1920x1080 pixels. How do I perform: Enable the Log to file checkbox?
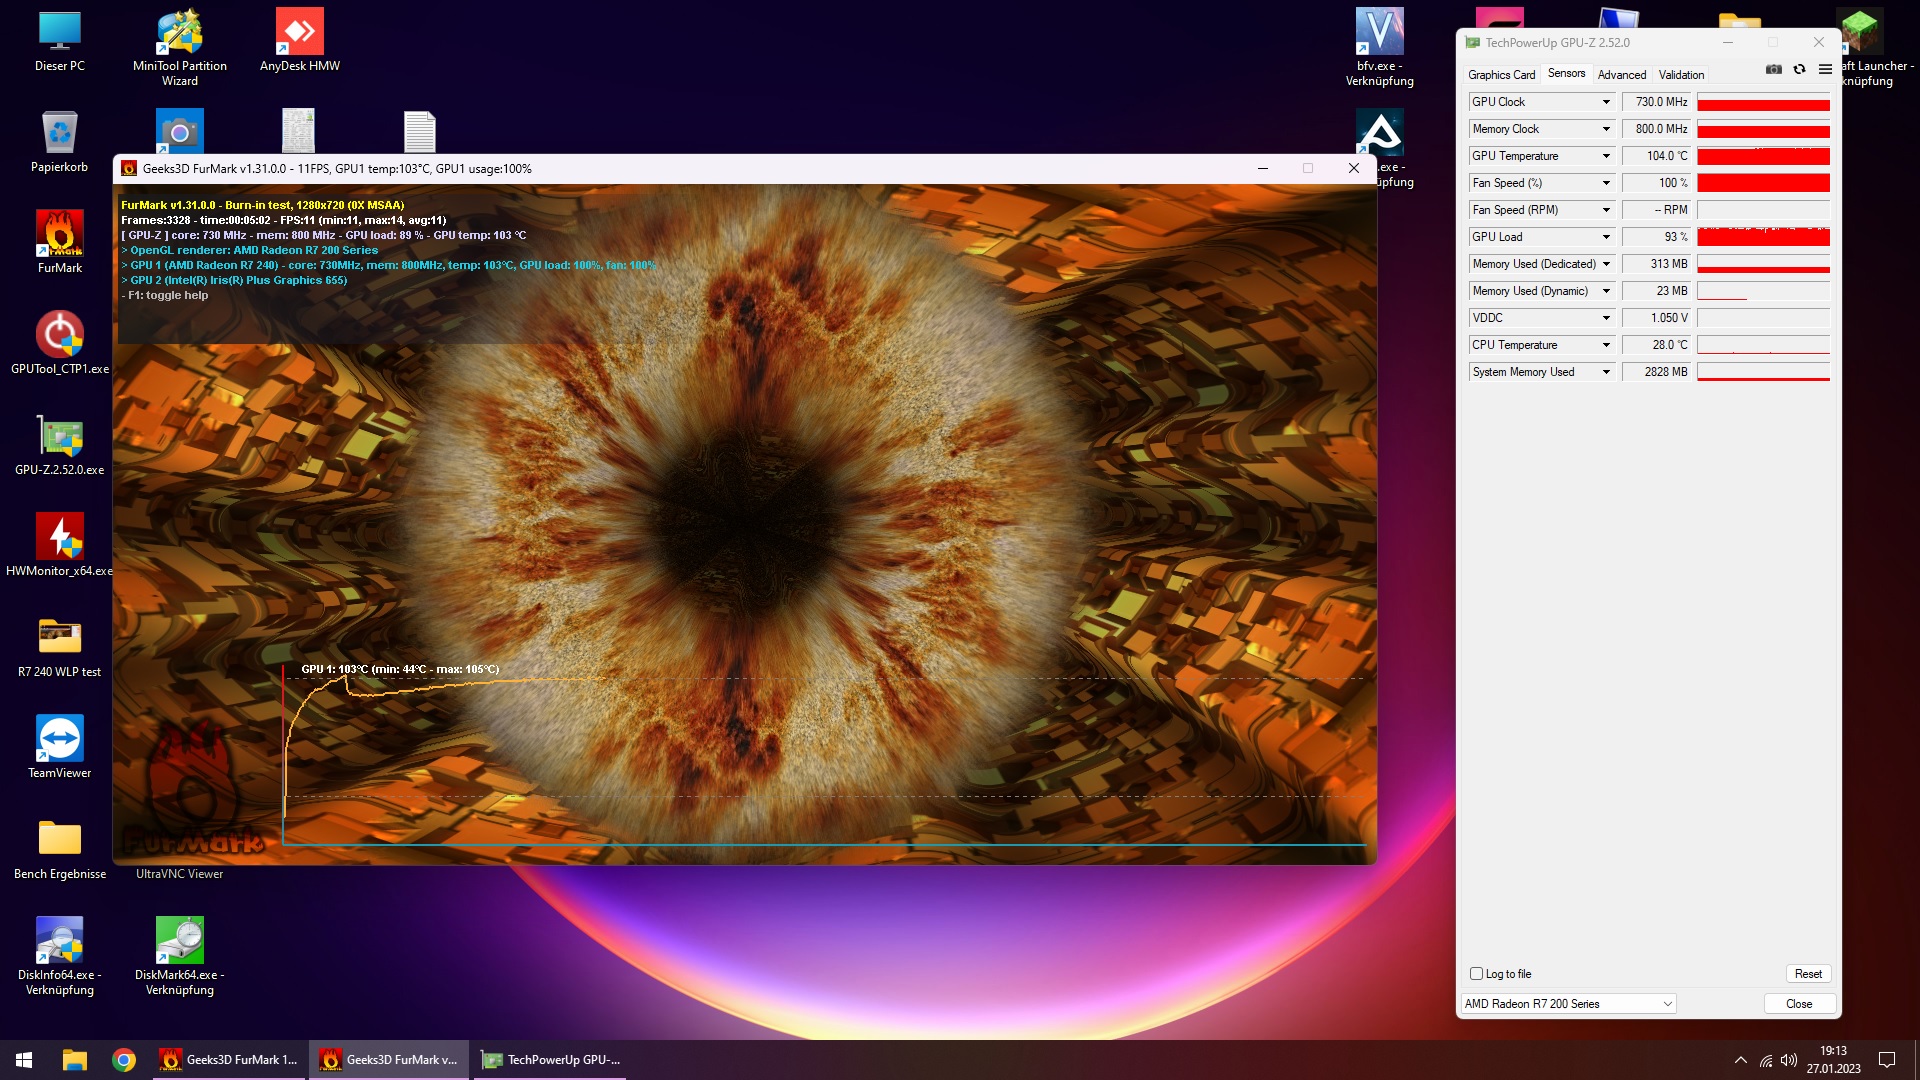click(1476, 974)
